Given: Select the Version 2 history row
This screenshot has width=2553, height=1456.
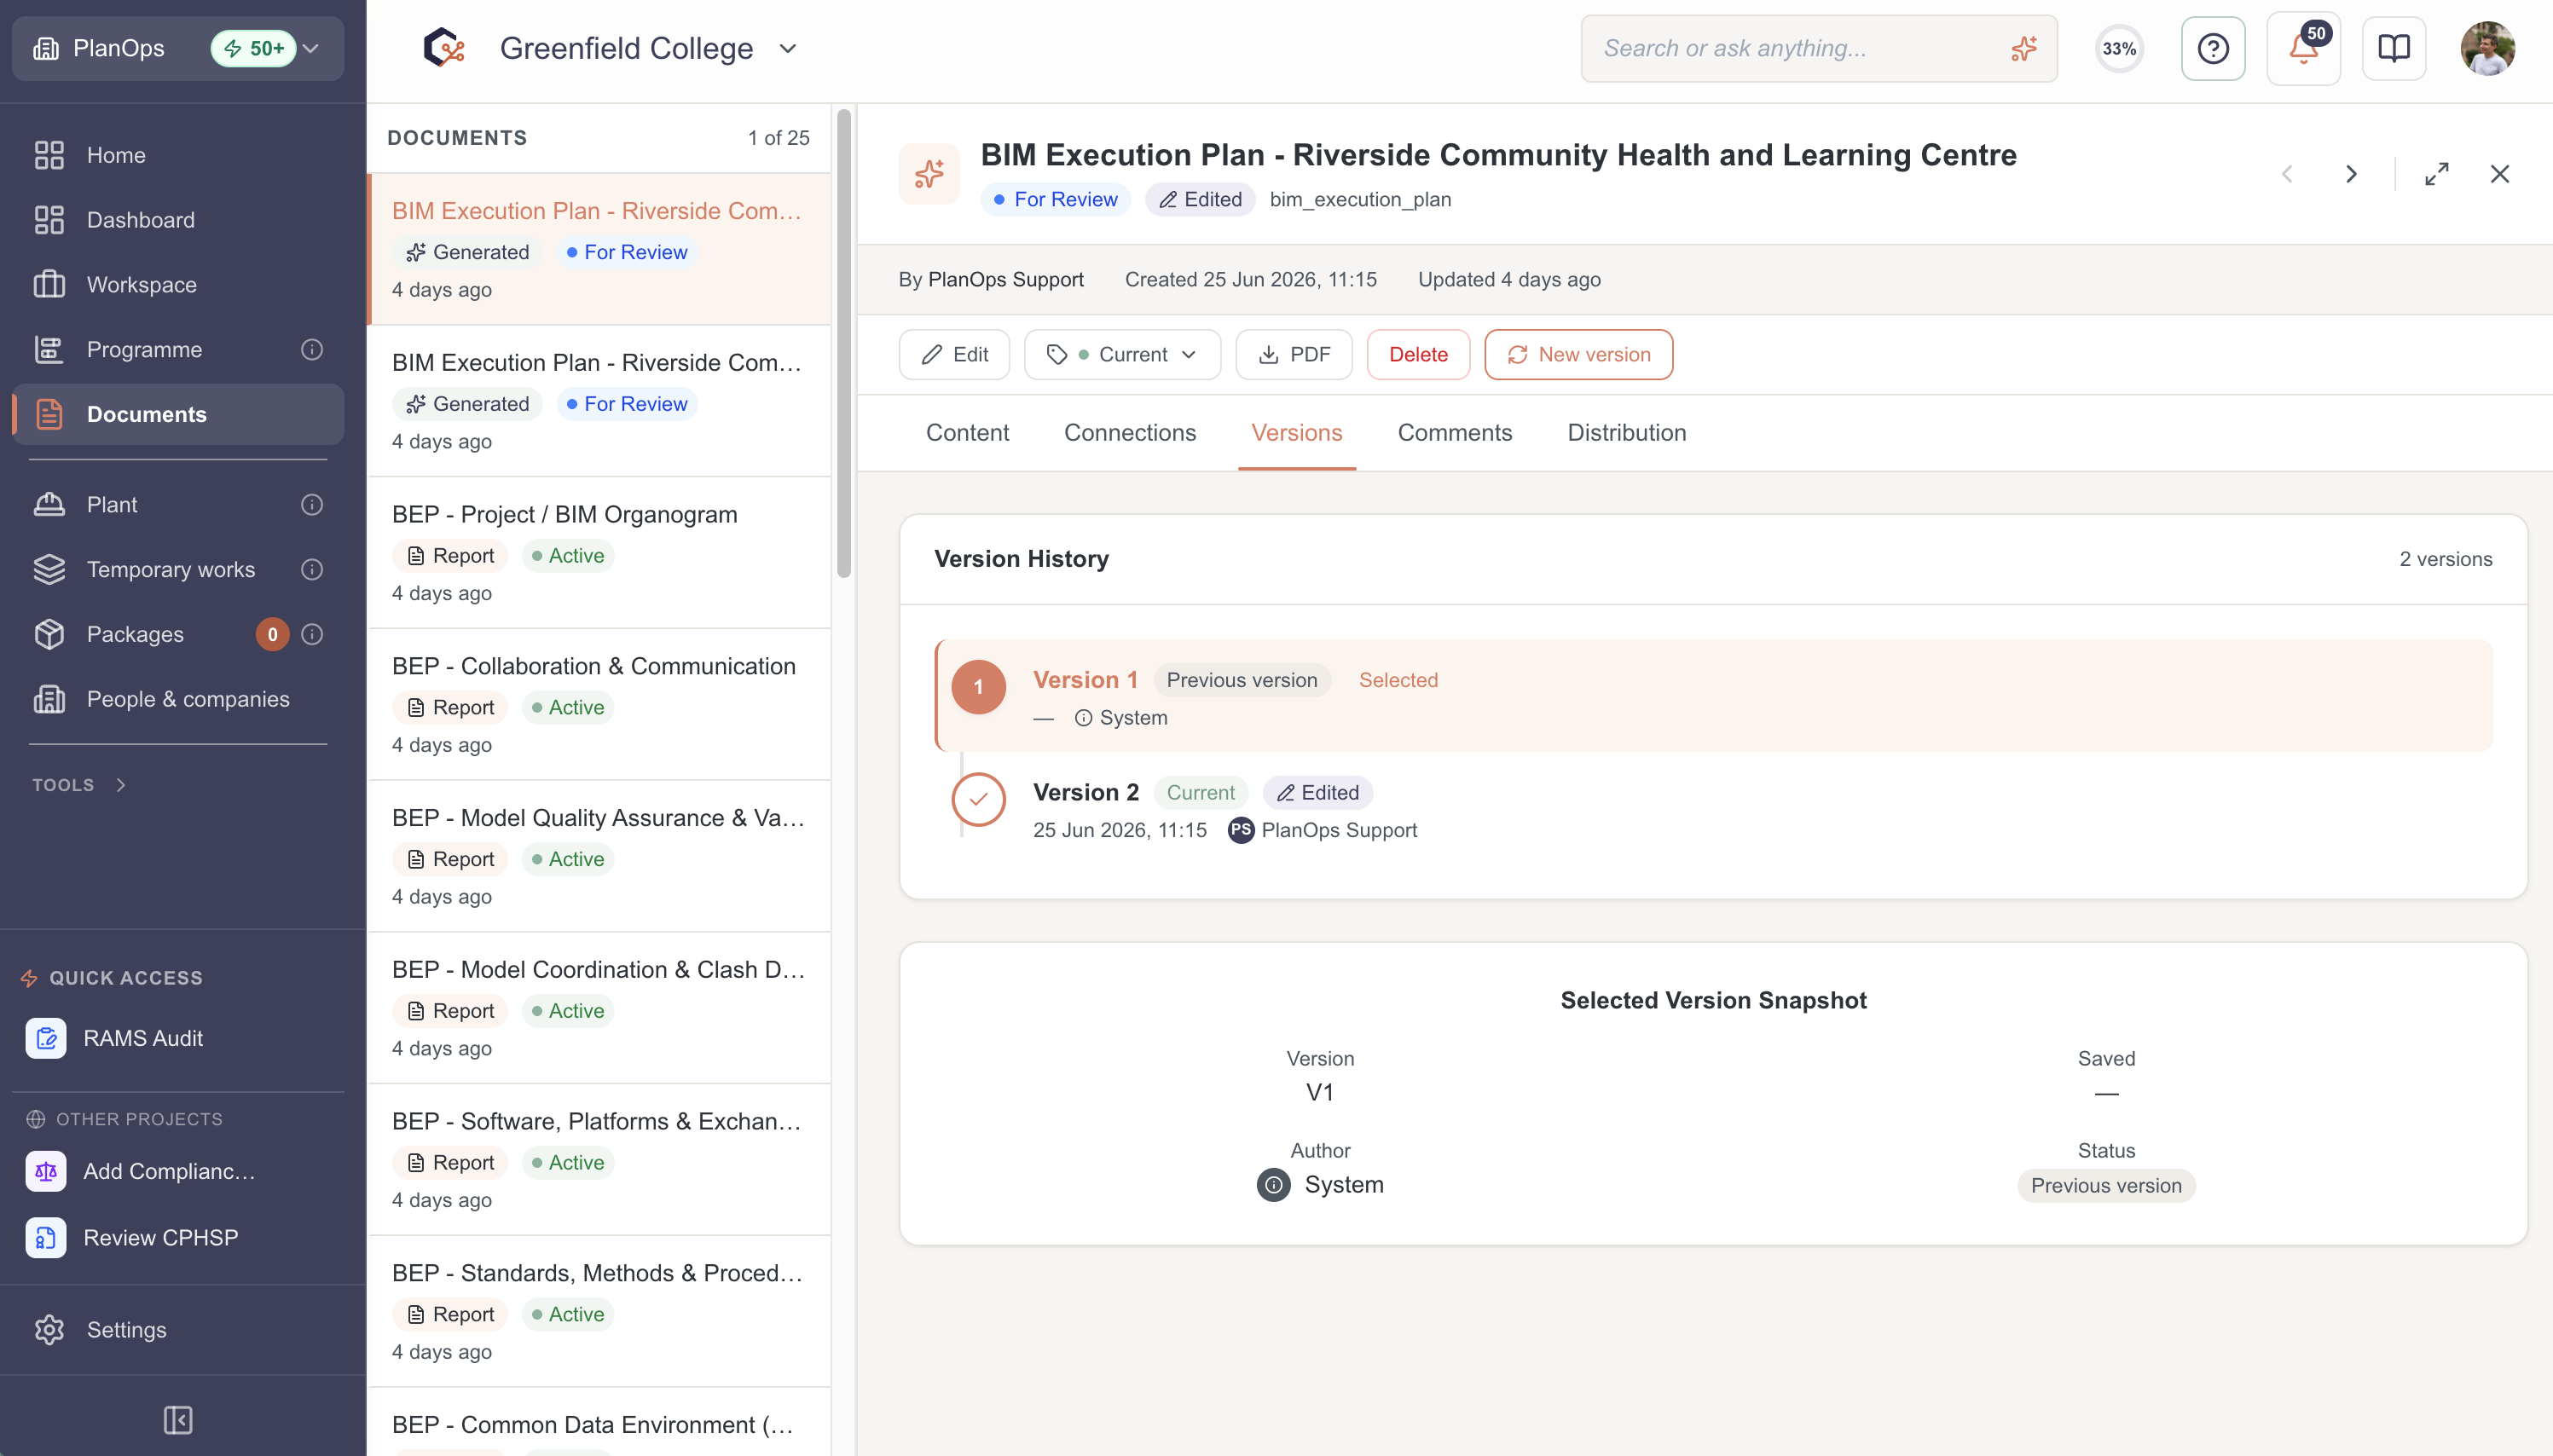Looking at the screenshot, I should click(1713, 810).
